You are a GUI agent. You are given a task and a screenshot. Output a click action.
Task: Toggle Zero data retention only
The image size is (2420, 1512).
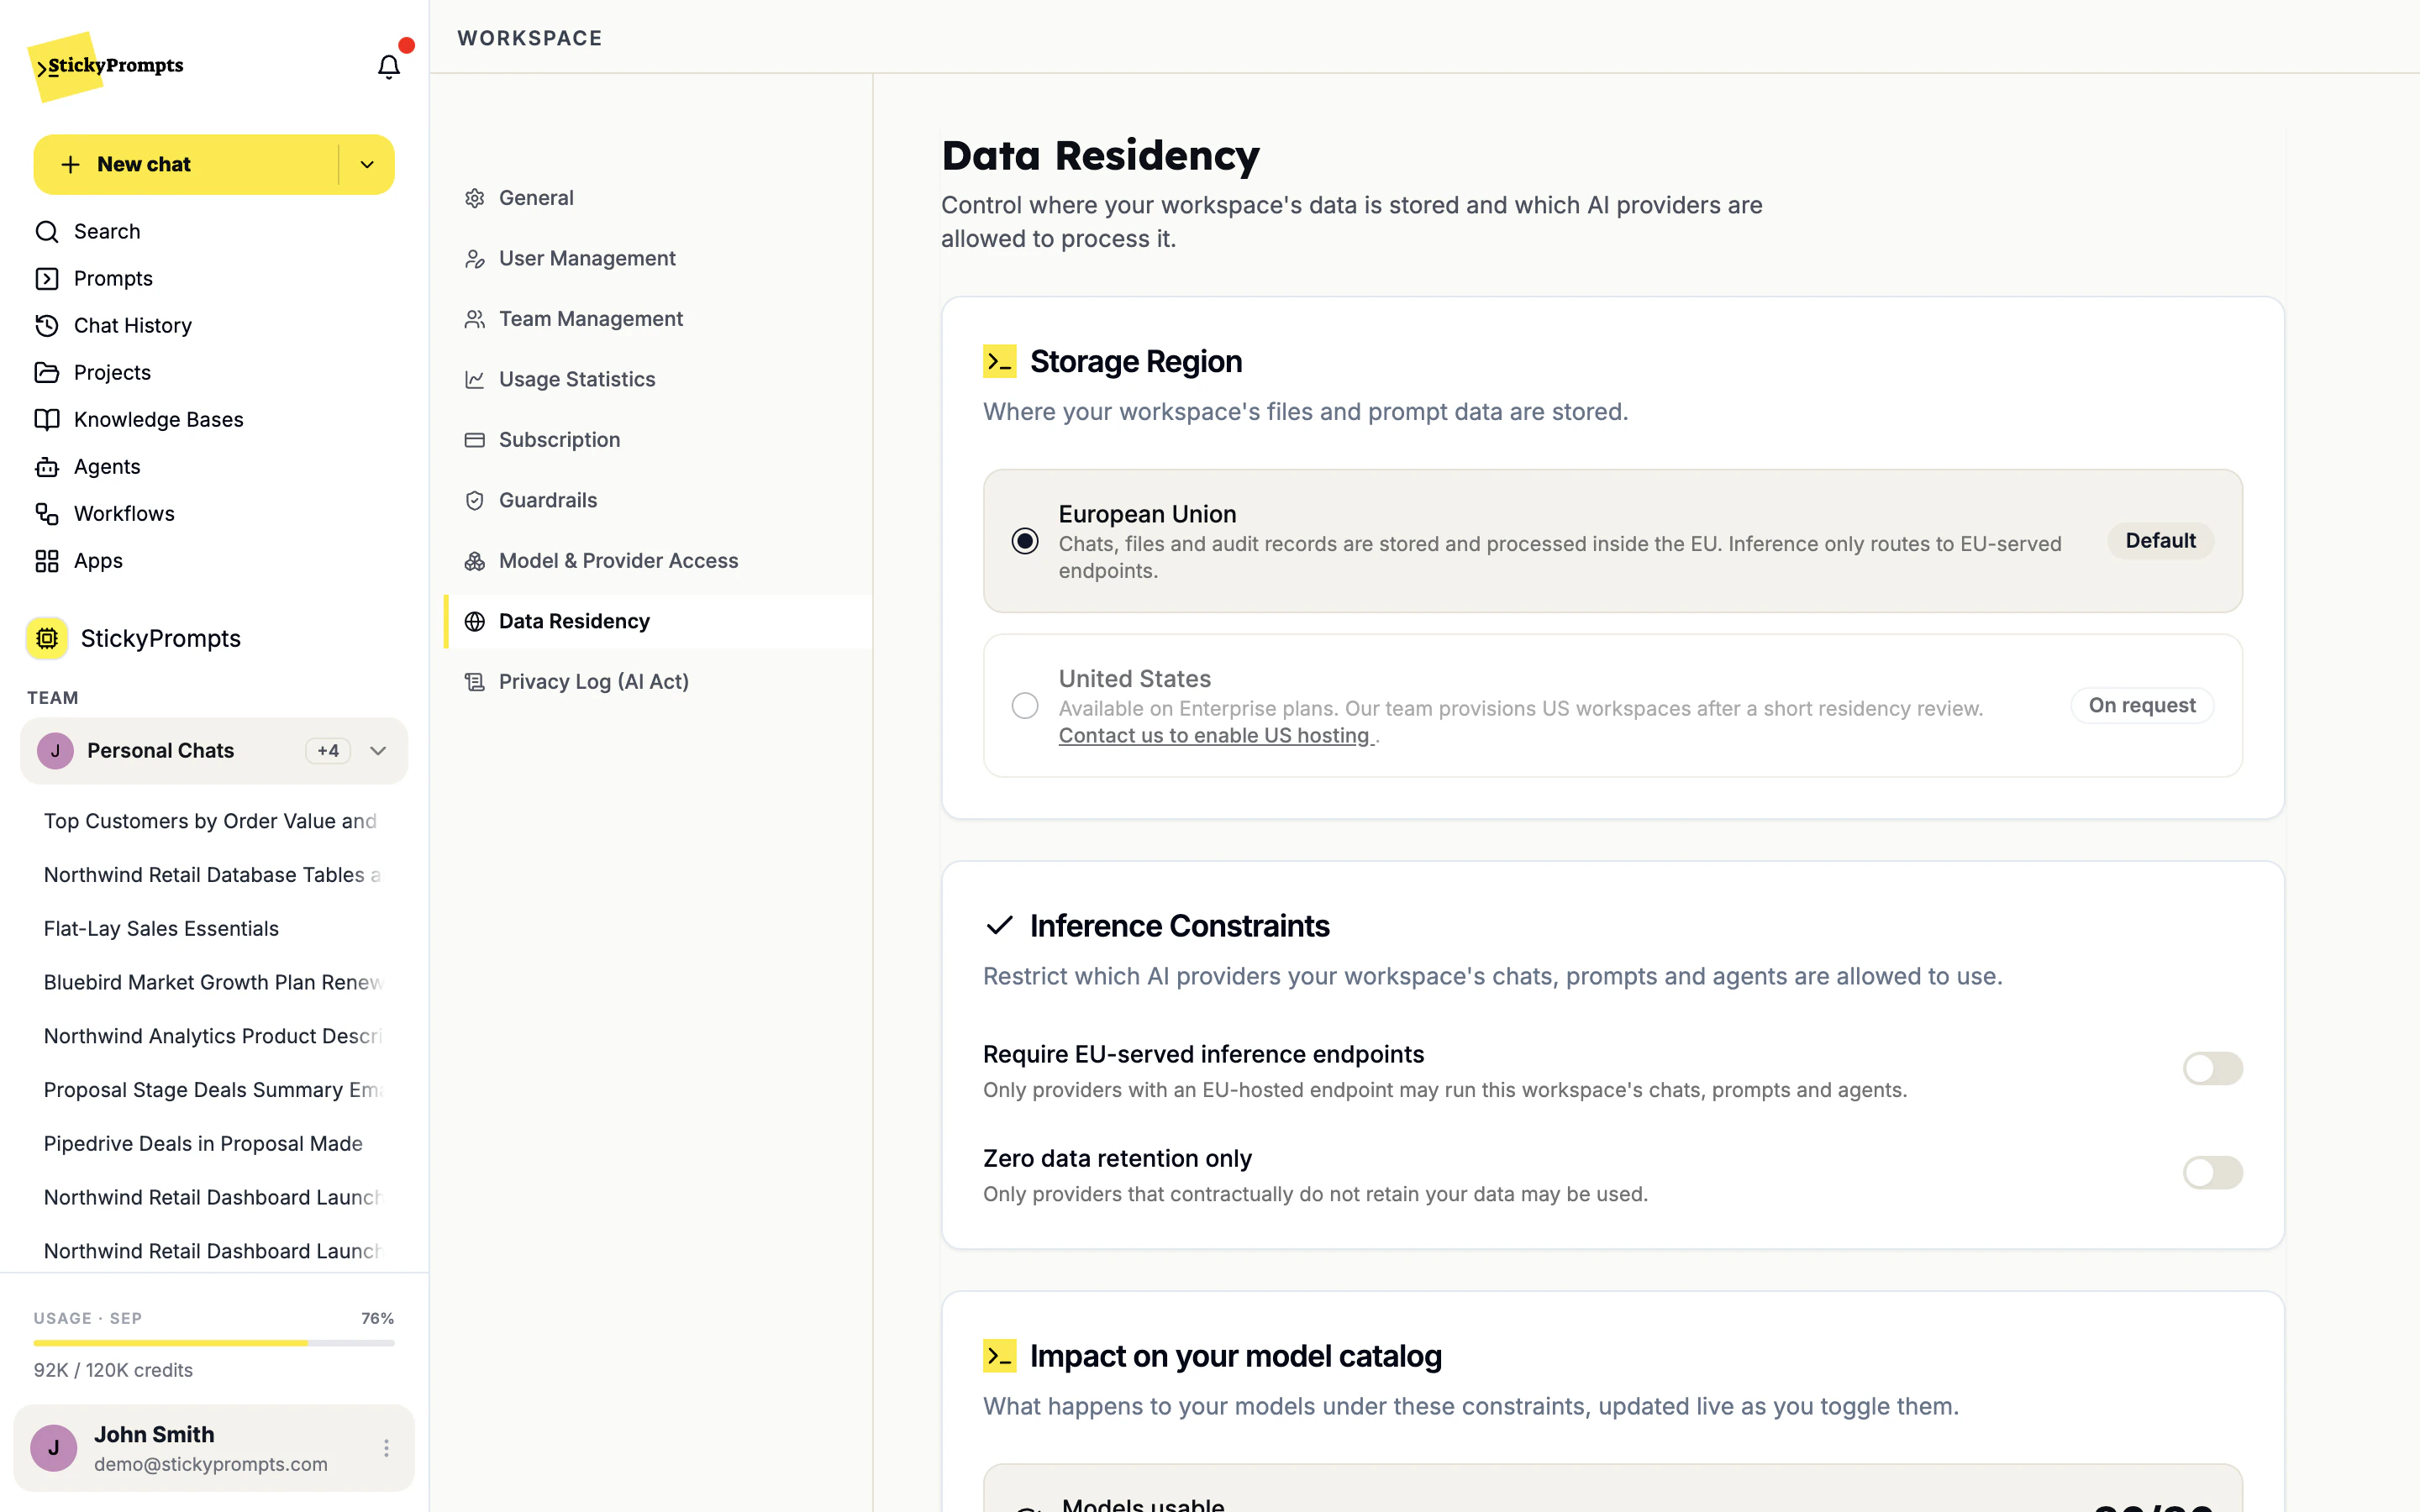coord(2212,1172)
